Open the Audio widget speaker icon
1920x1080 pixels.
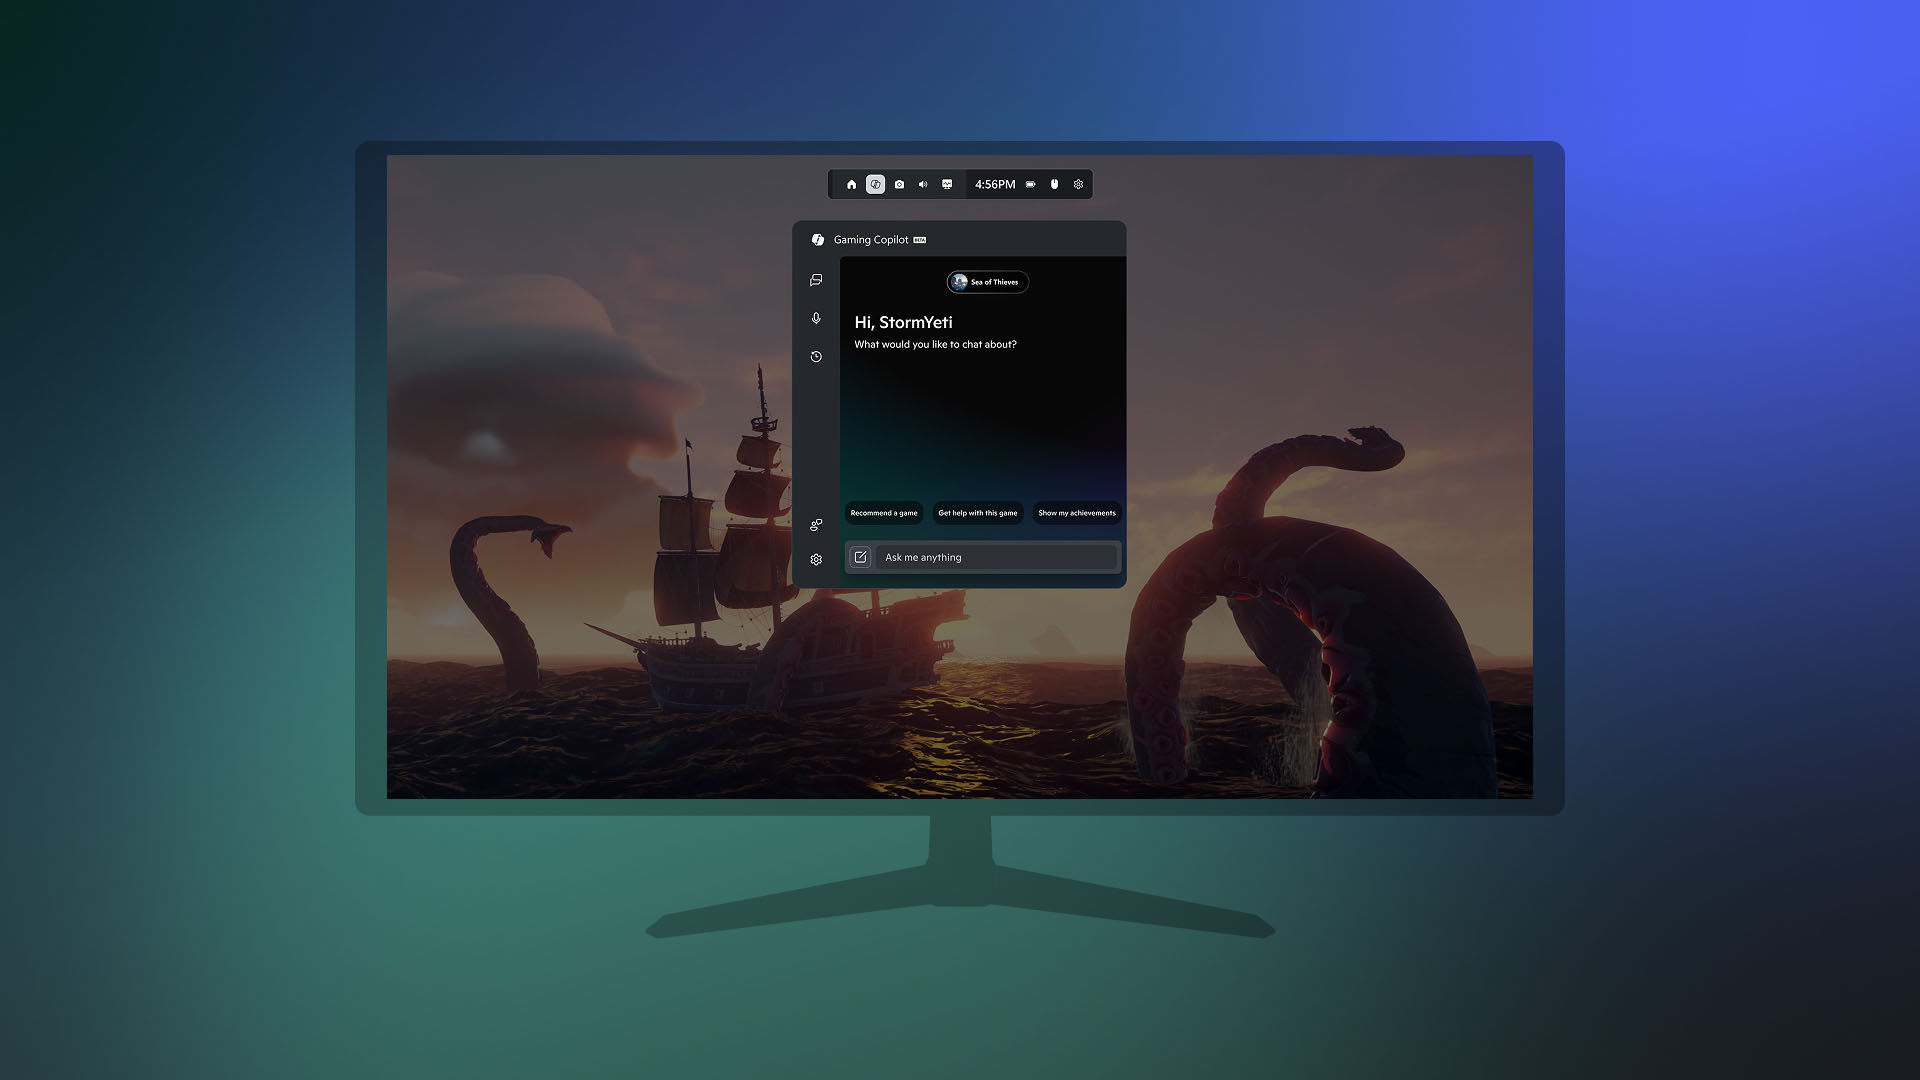pos(923,185)
